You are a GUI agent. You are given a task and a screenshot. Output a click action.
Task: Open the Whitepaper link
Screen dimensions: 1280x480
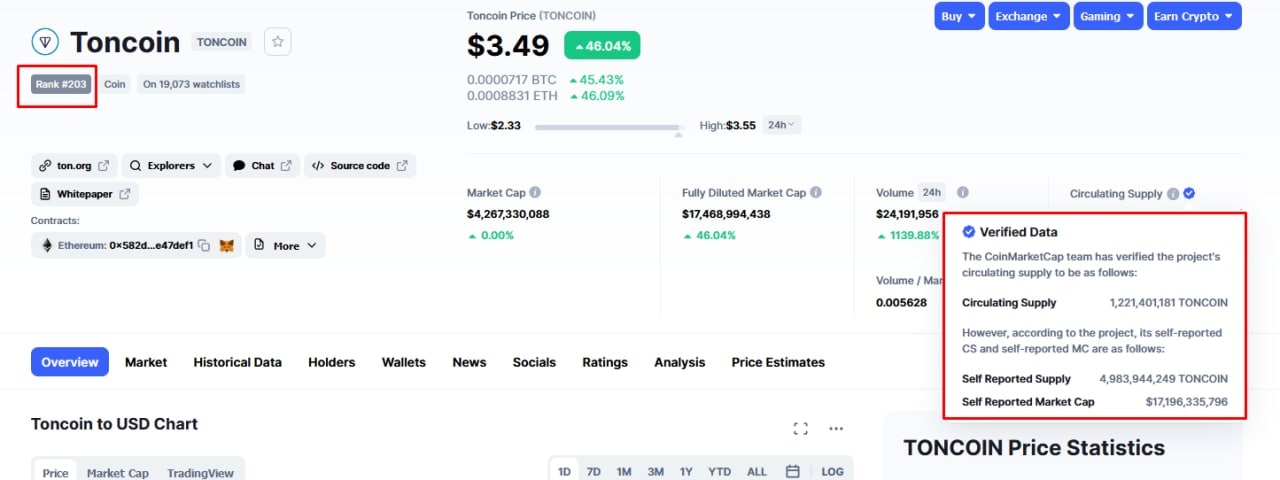(85, 194)
